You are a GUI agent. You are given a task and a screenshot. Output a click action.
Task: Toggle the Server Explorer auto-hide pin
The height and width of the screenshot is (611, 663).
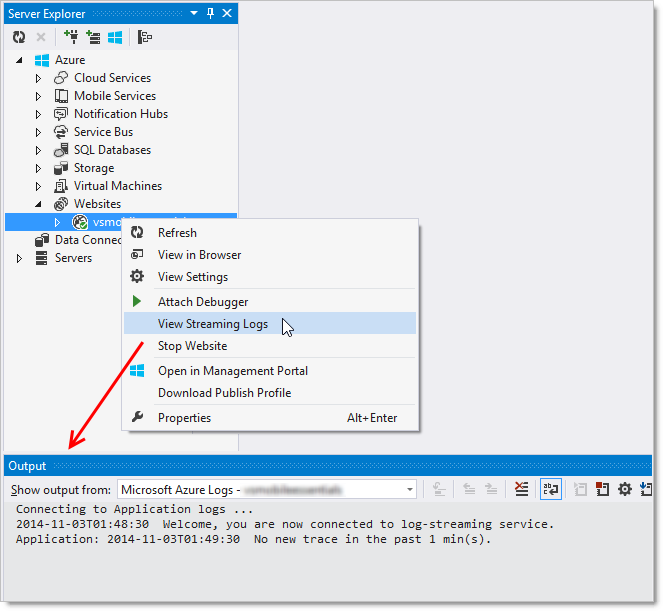(210, 13)
